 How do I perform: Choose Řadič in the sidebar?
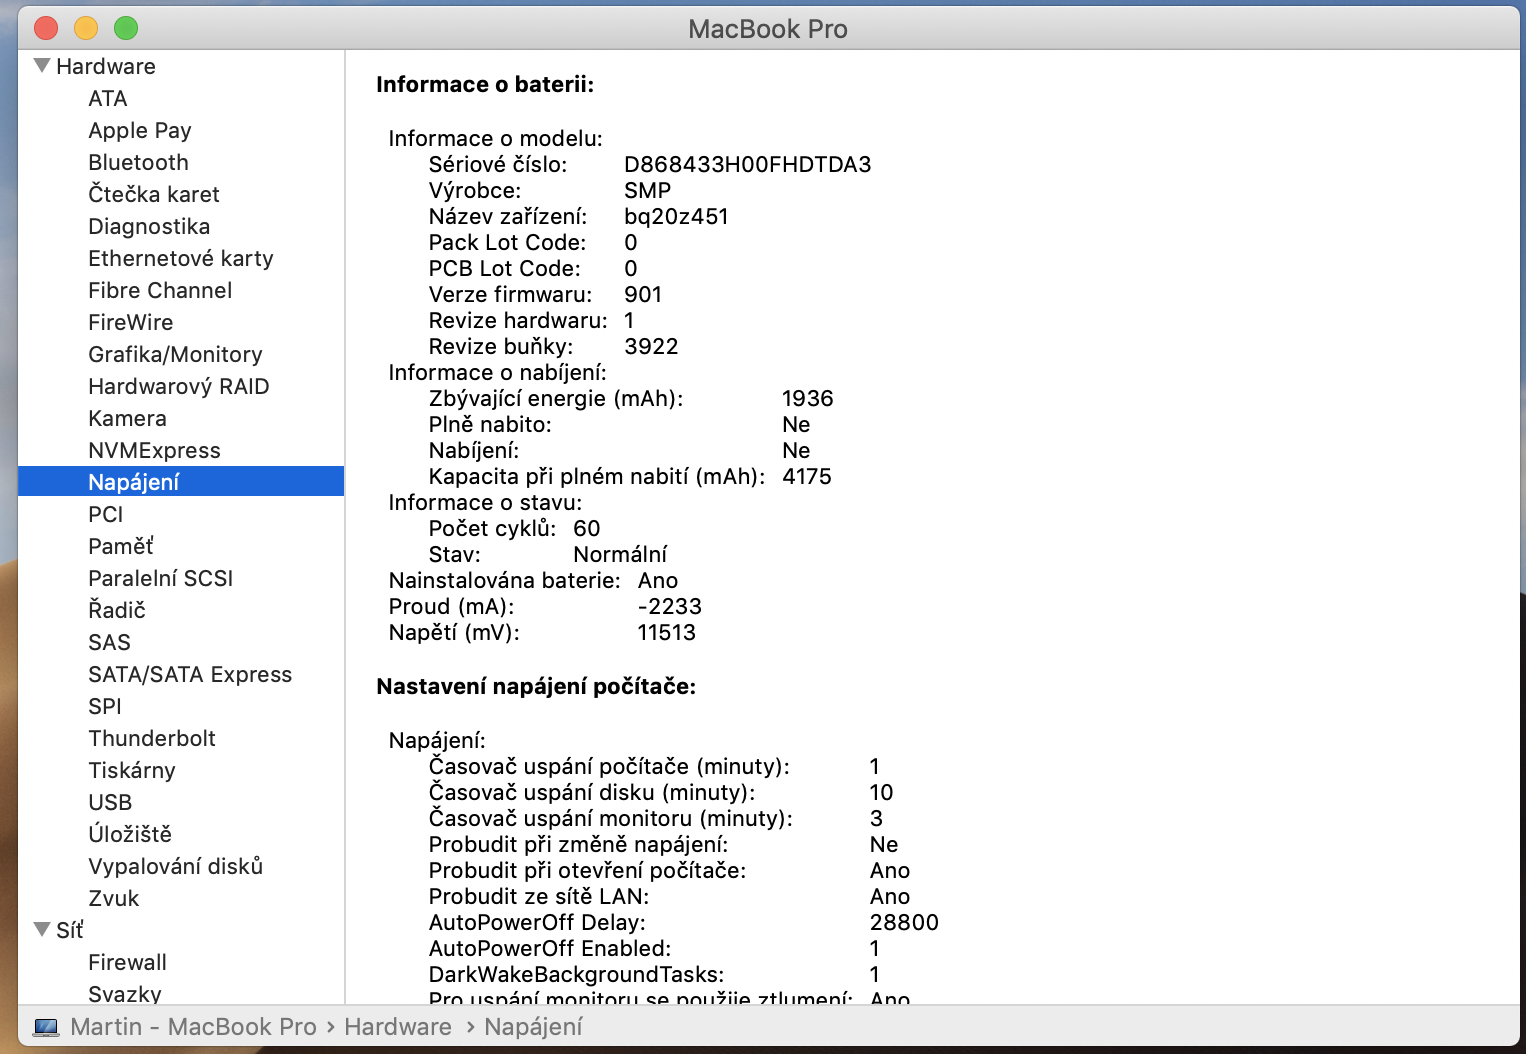point(117,610)
